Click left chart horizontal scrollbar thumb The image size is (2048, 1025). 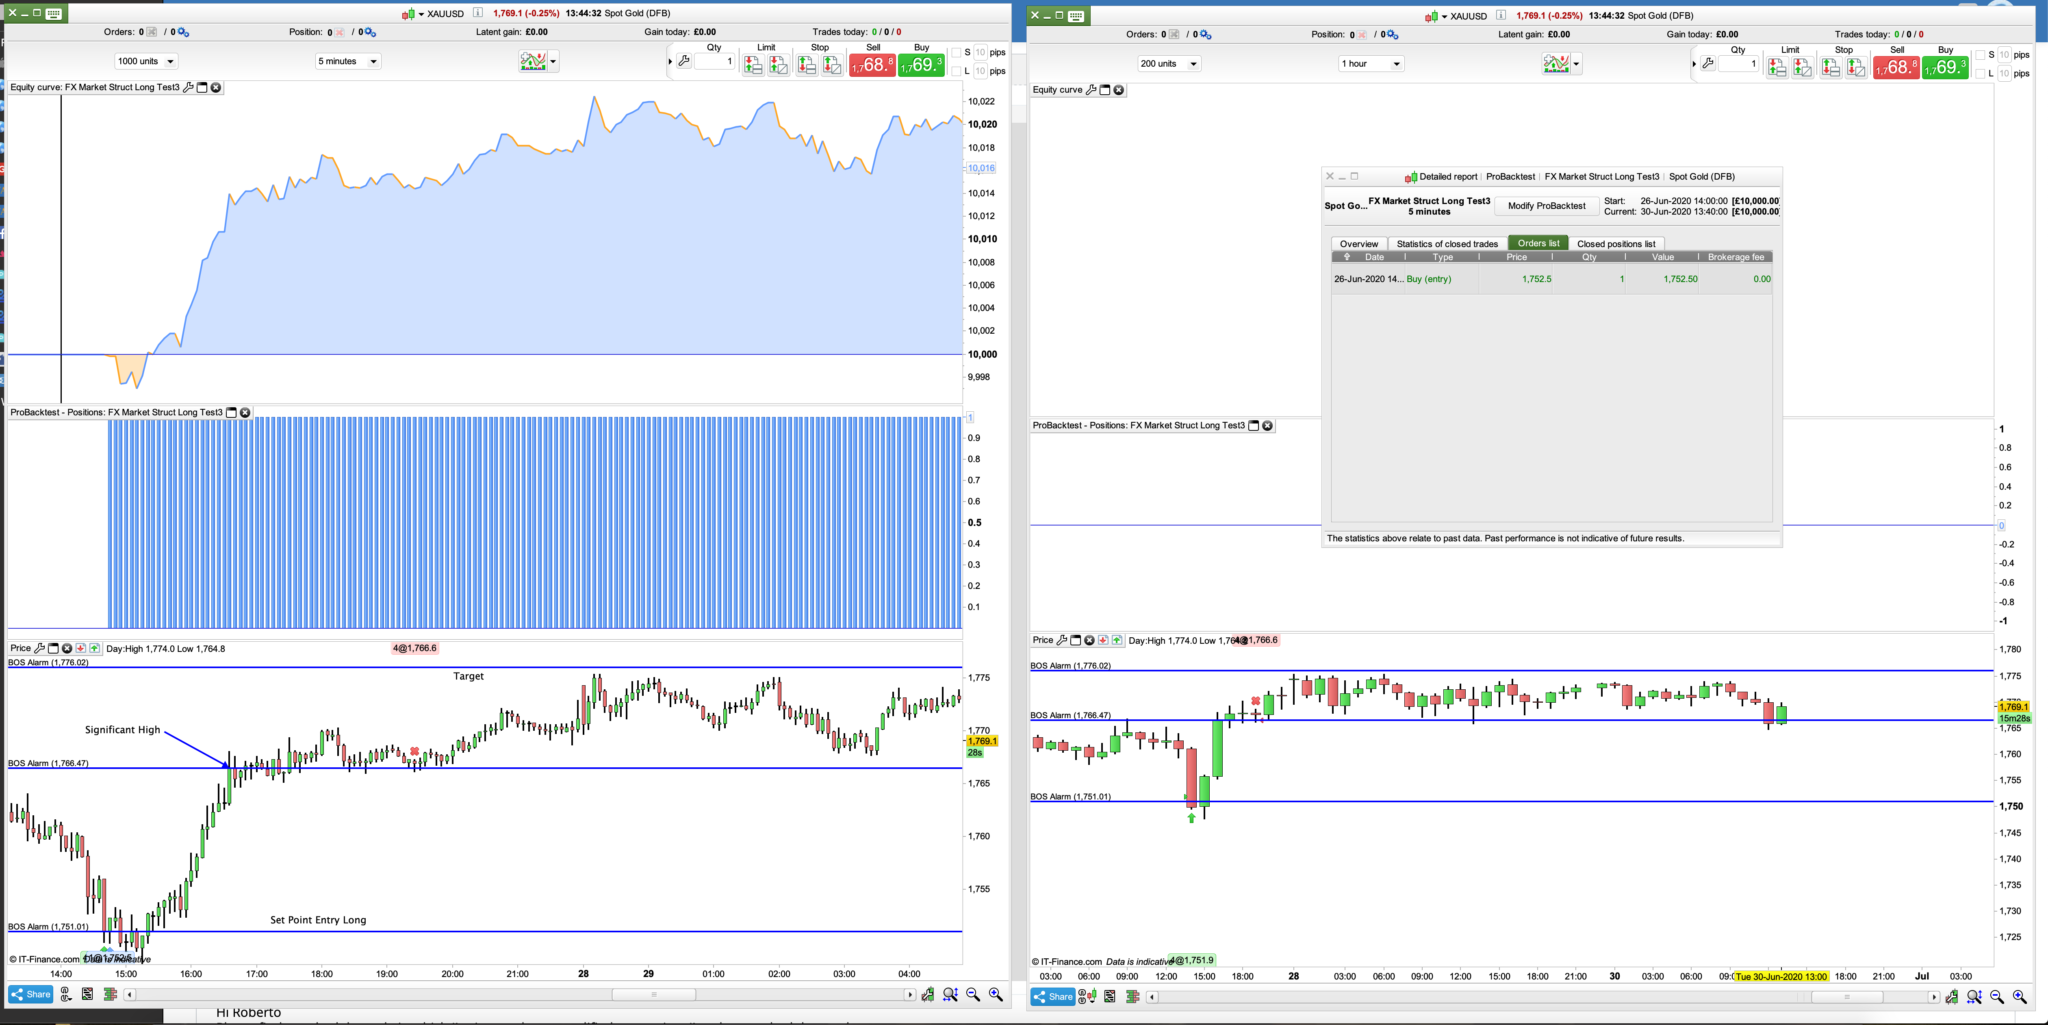click(x=653, y=994)
